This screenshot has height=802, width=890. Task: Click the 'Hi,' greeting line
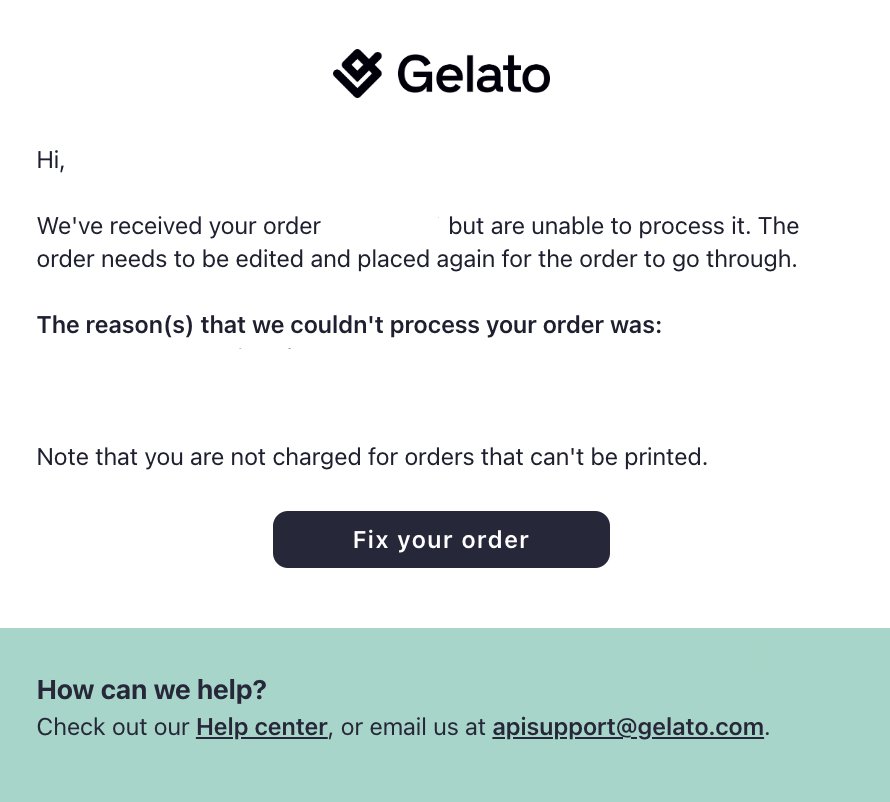pos(51,160)
